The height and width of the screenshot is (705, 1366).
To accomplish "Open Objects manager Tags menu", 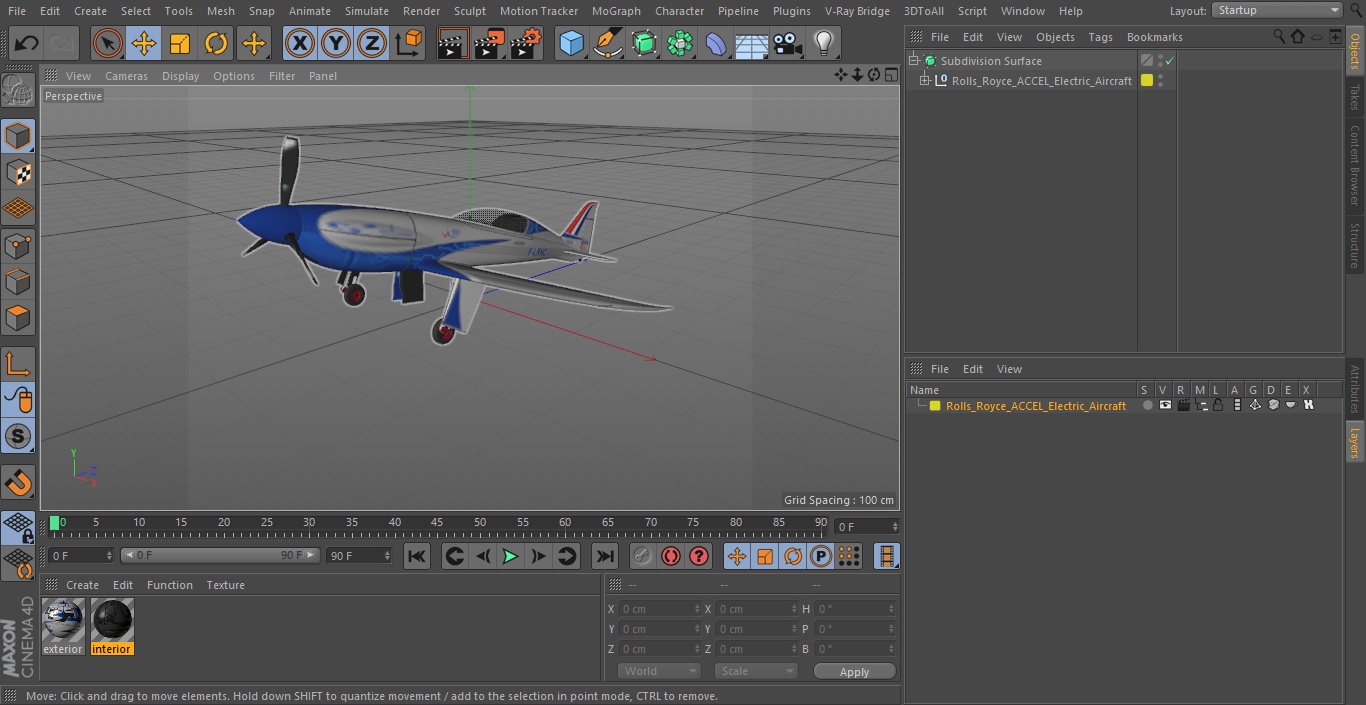I will click(x=1100, y=37).
